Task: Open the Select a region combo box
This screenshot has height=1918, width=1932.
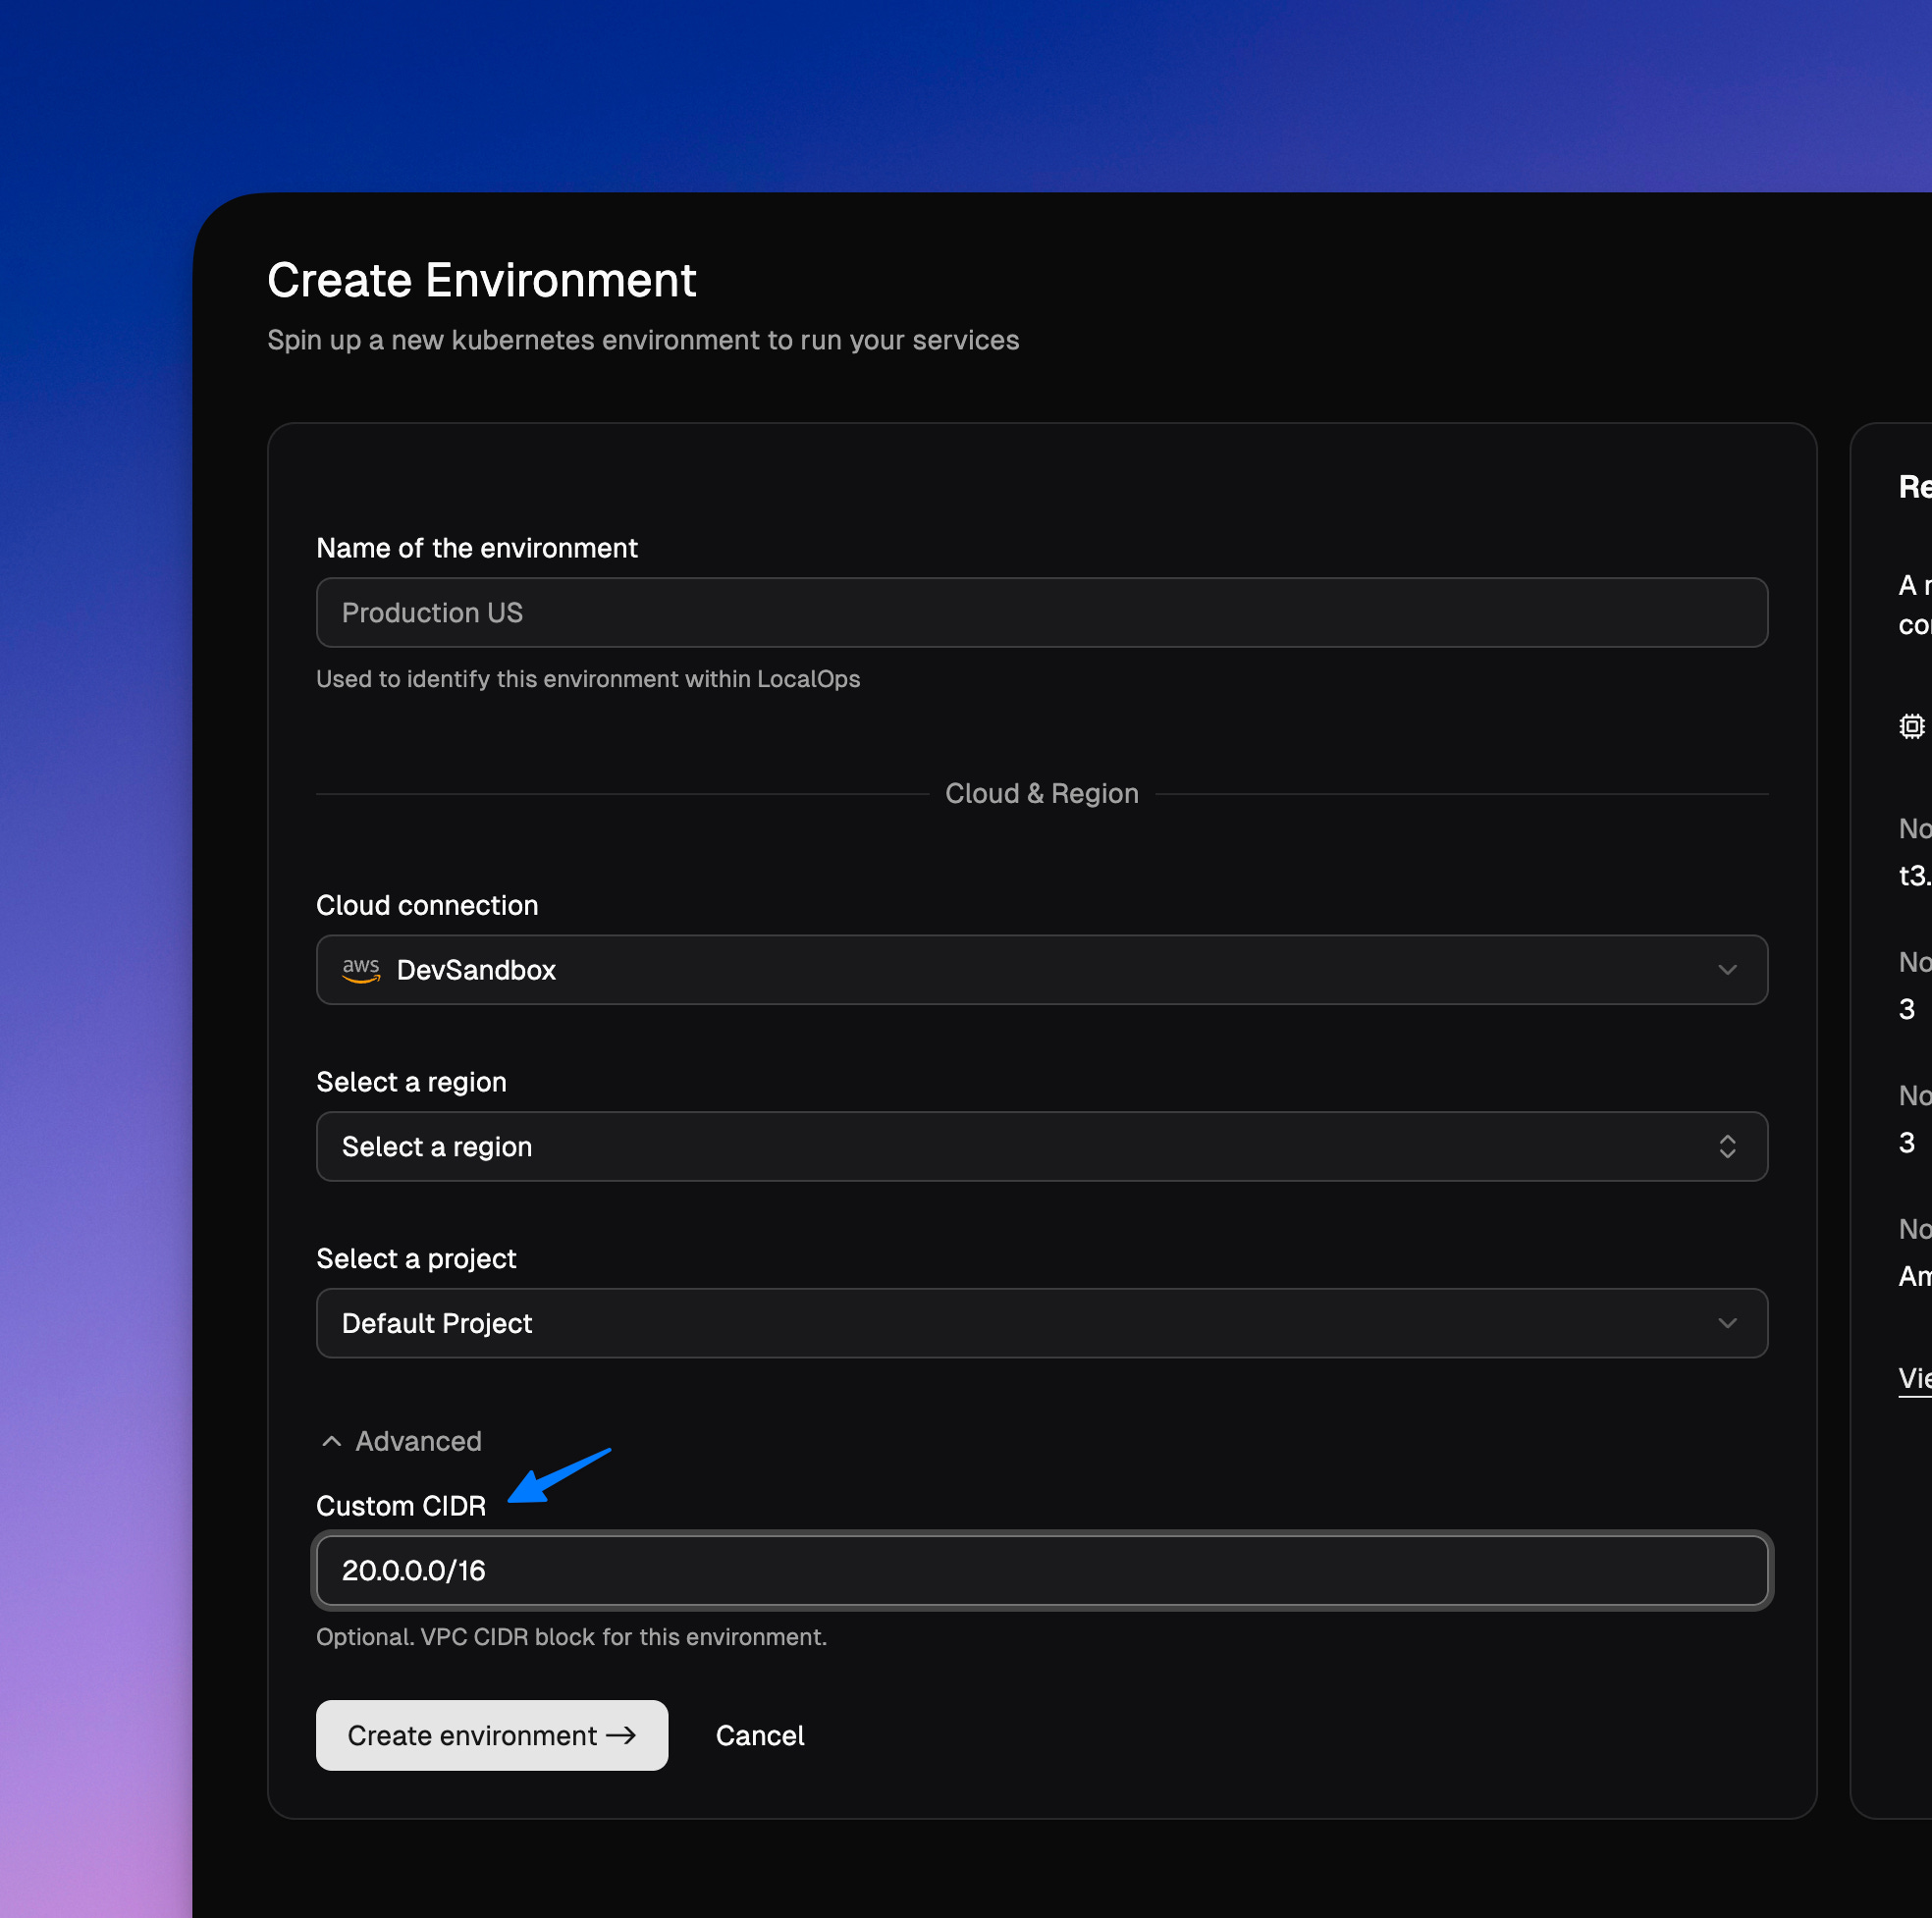Action: (1040, 1147)
